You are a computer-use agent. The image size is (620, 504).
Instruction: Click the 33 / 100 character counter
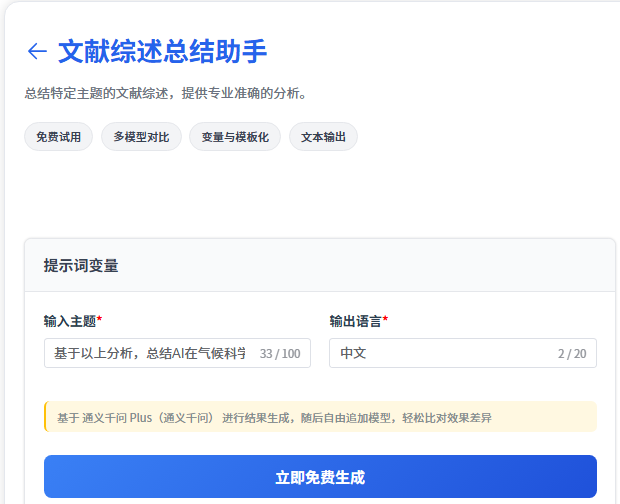point(280,354)
